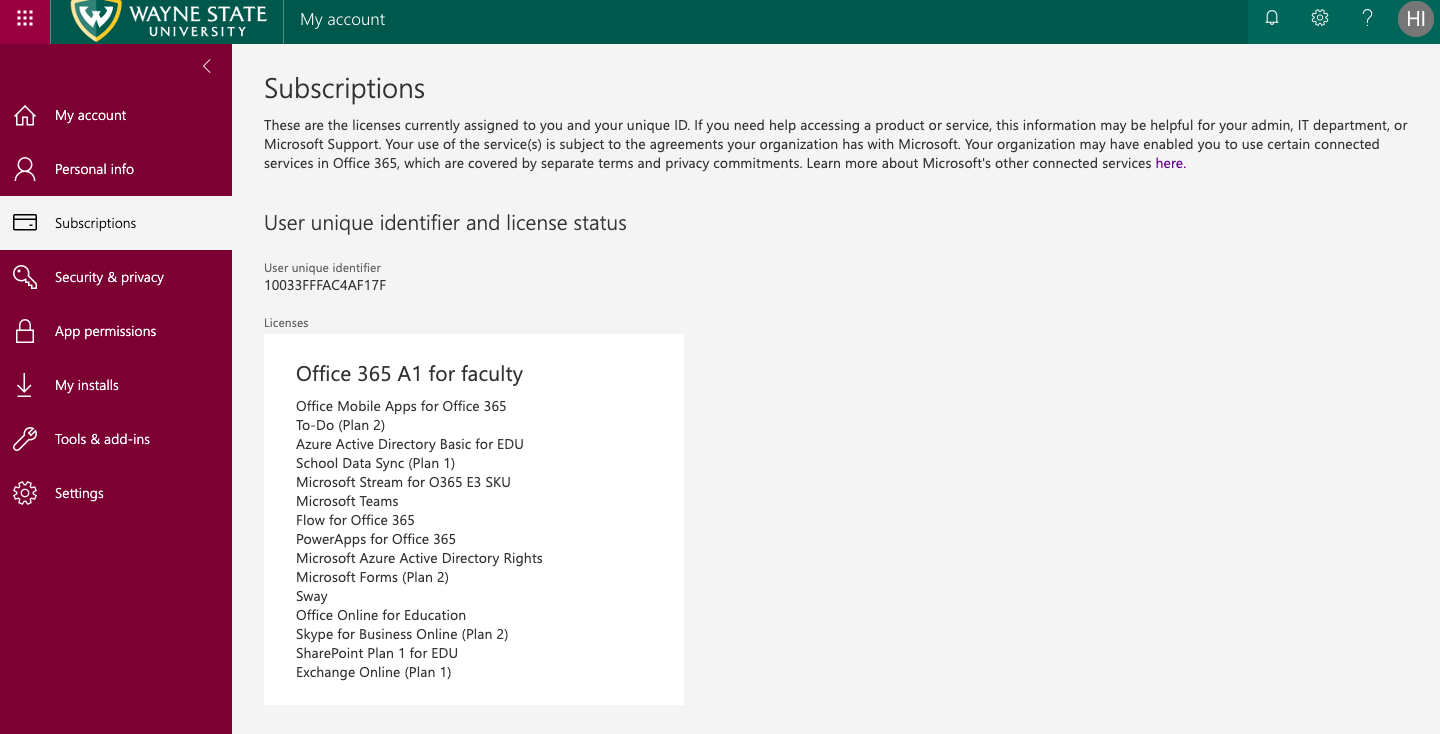Click the wrench icon for Tools & add-ins

point(25,439)
